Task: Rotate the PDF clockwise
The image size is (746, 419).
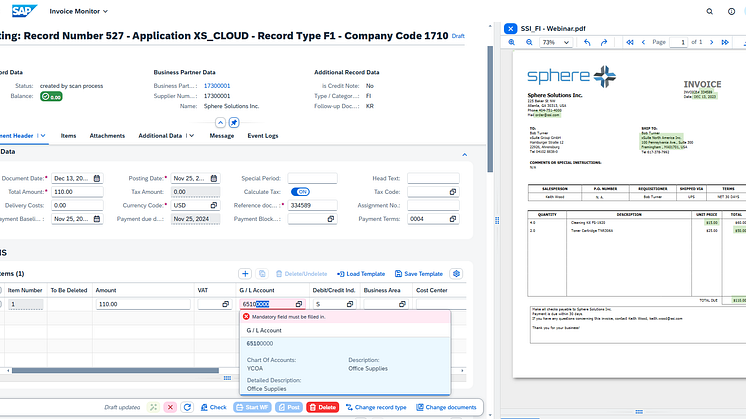Action: (604, 42)
